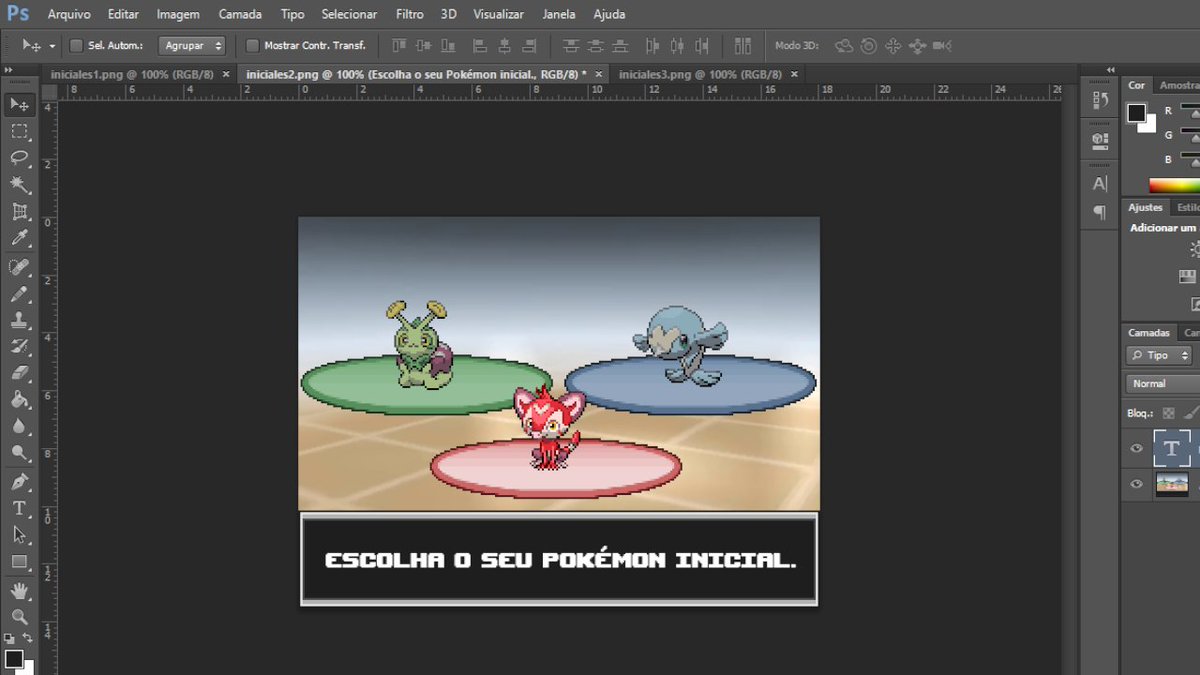Select the Eraser tool
1200x675 pixels.
(x=19, y=373)
